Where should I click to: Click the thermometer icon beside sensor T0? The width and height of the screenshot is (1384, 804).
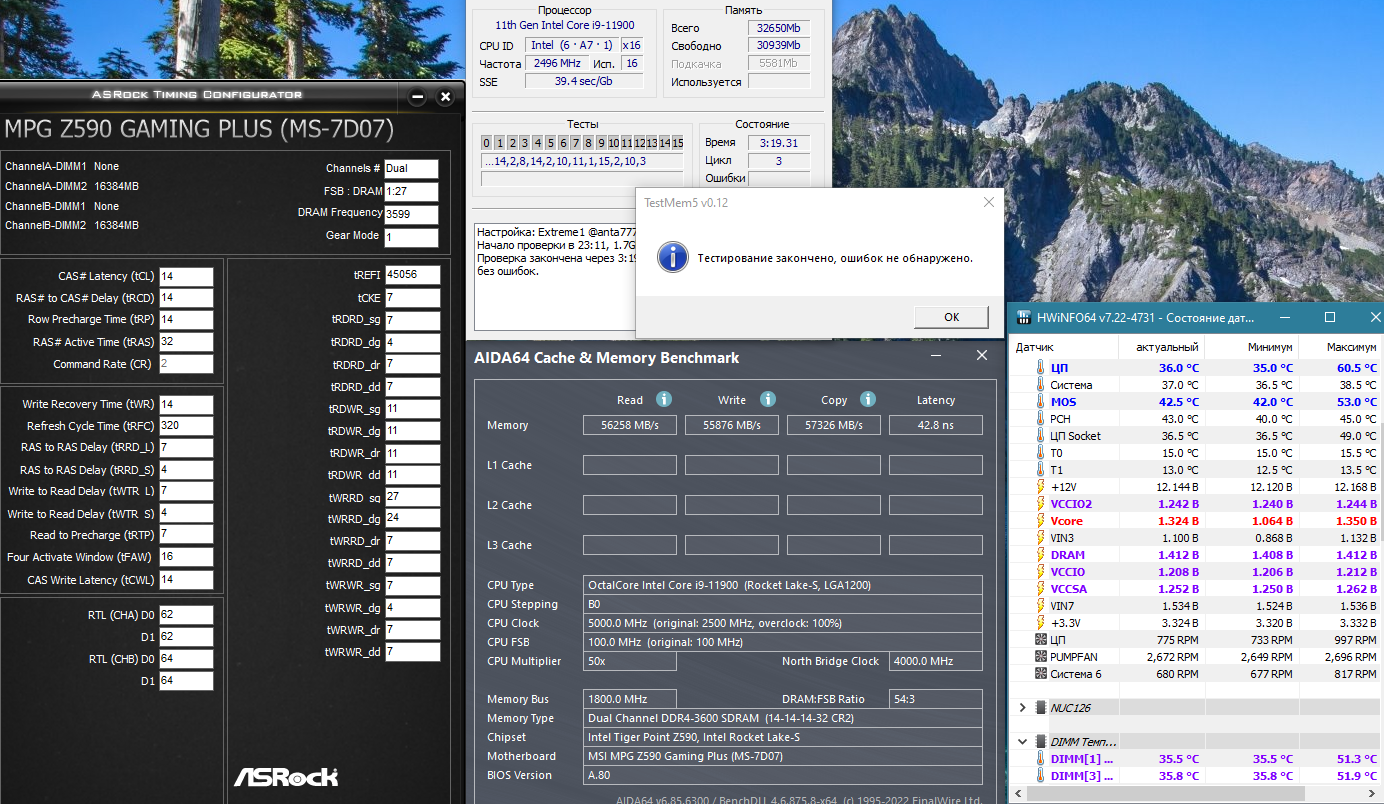pos(1040,453)
